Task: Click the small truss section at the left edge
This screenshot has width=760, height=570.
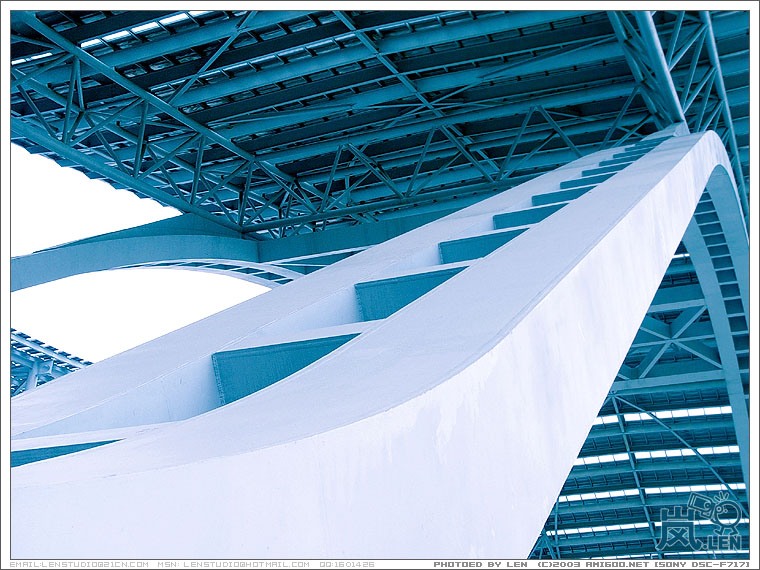Action: (40, 362)
